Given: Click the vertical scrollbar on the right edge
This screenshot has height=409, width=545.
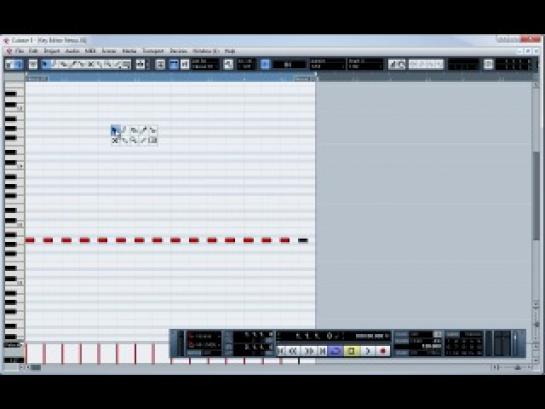Looking at the screenshot, I should tap(536, 195).
